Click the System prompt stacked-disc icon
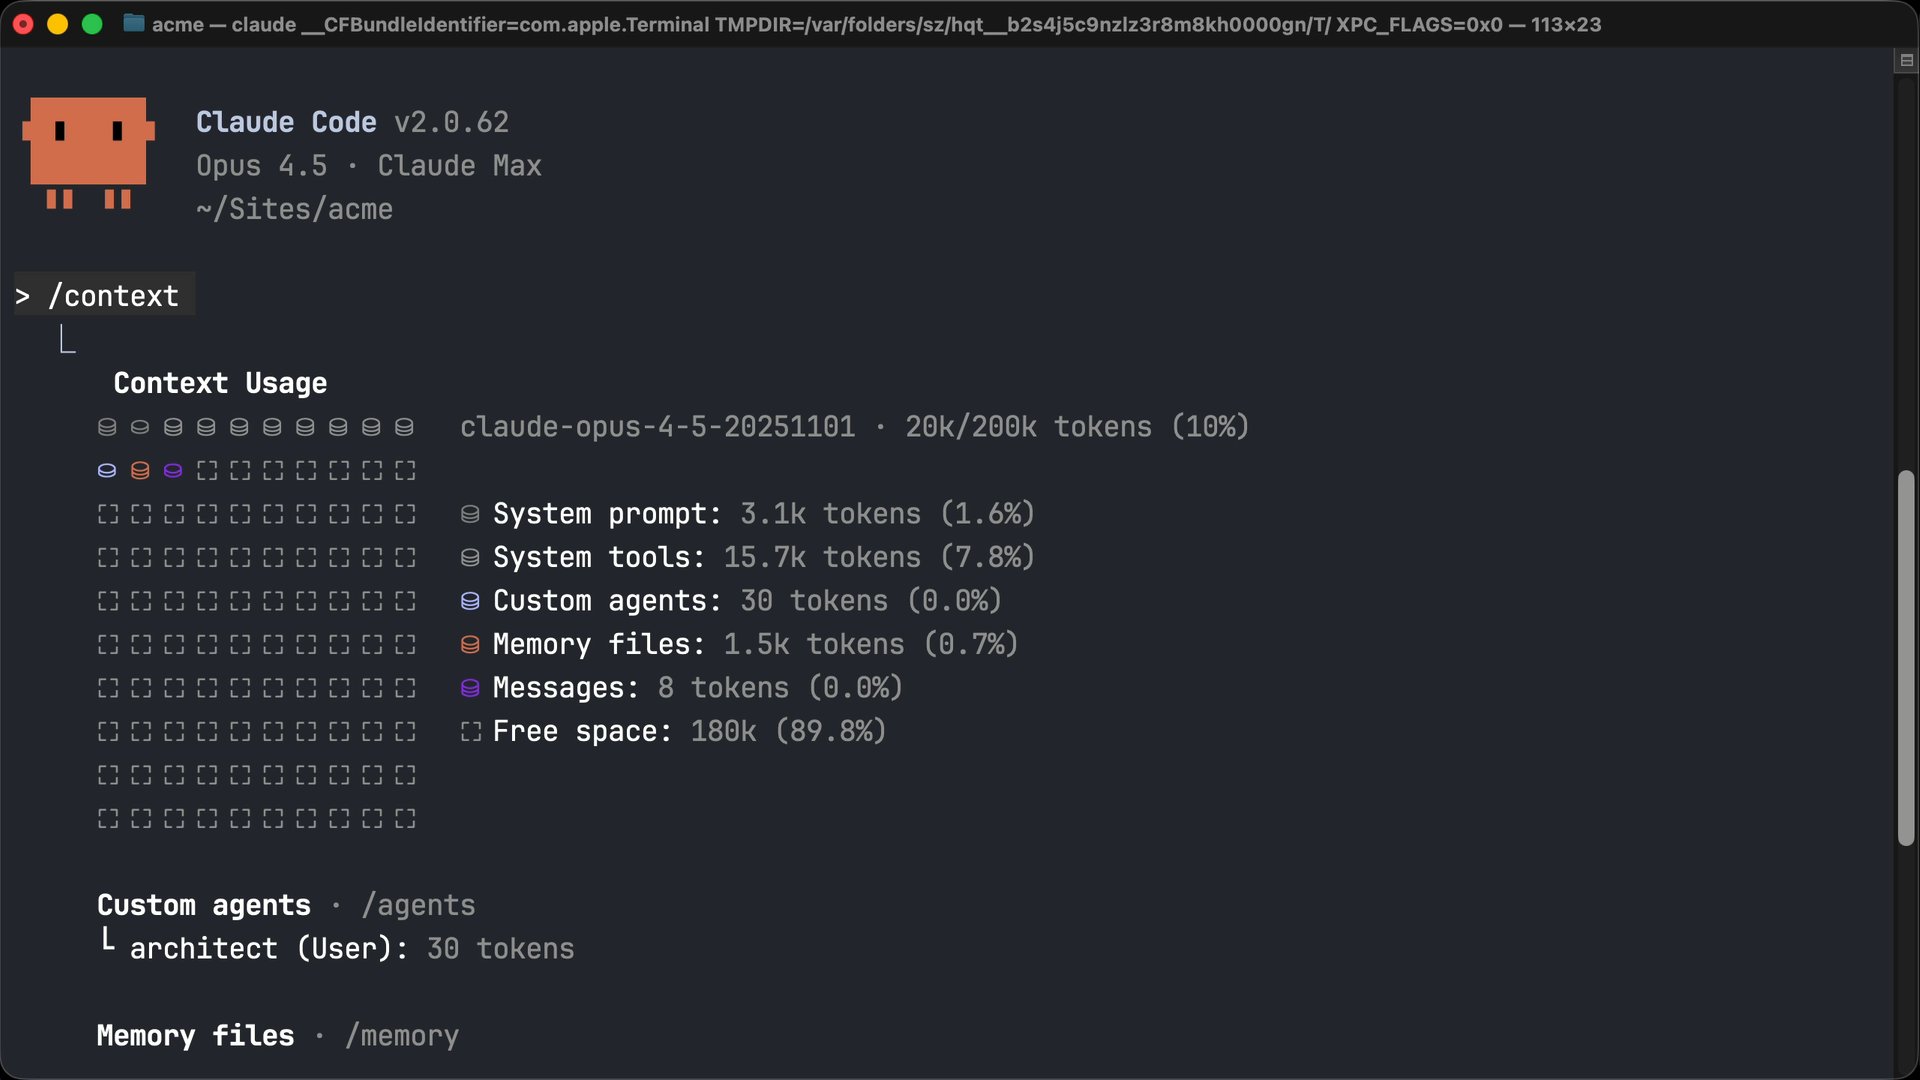The image size is (1920, 1080). [470, 513]
